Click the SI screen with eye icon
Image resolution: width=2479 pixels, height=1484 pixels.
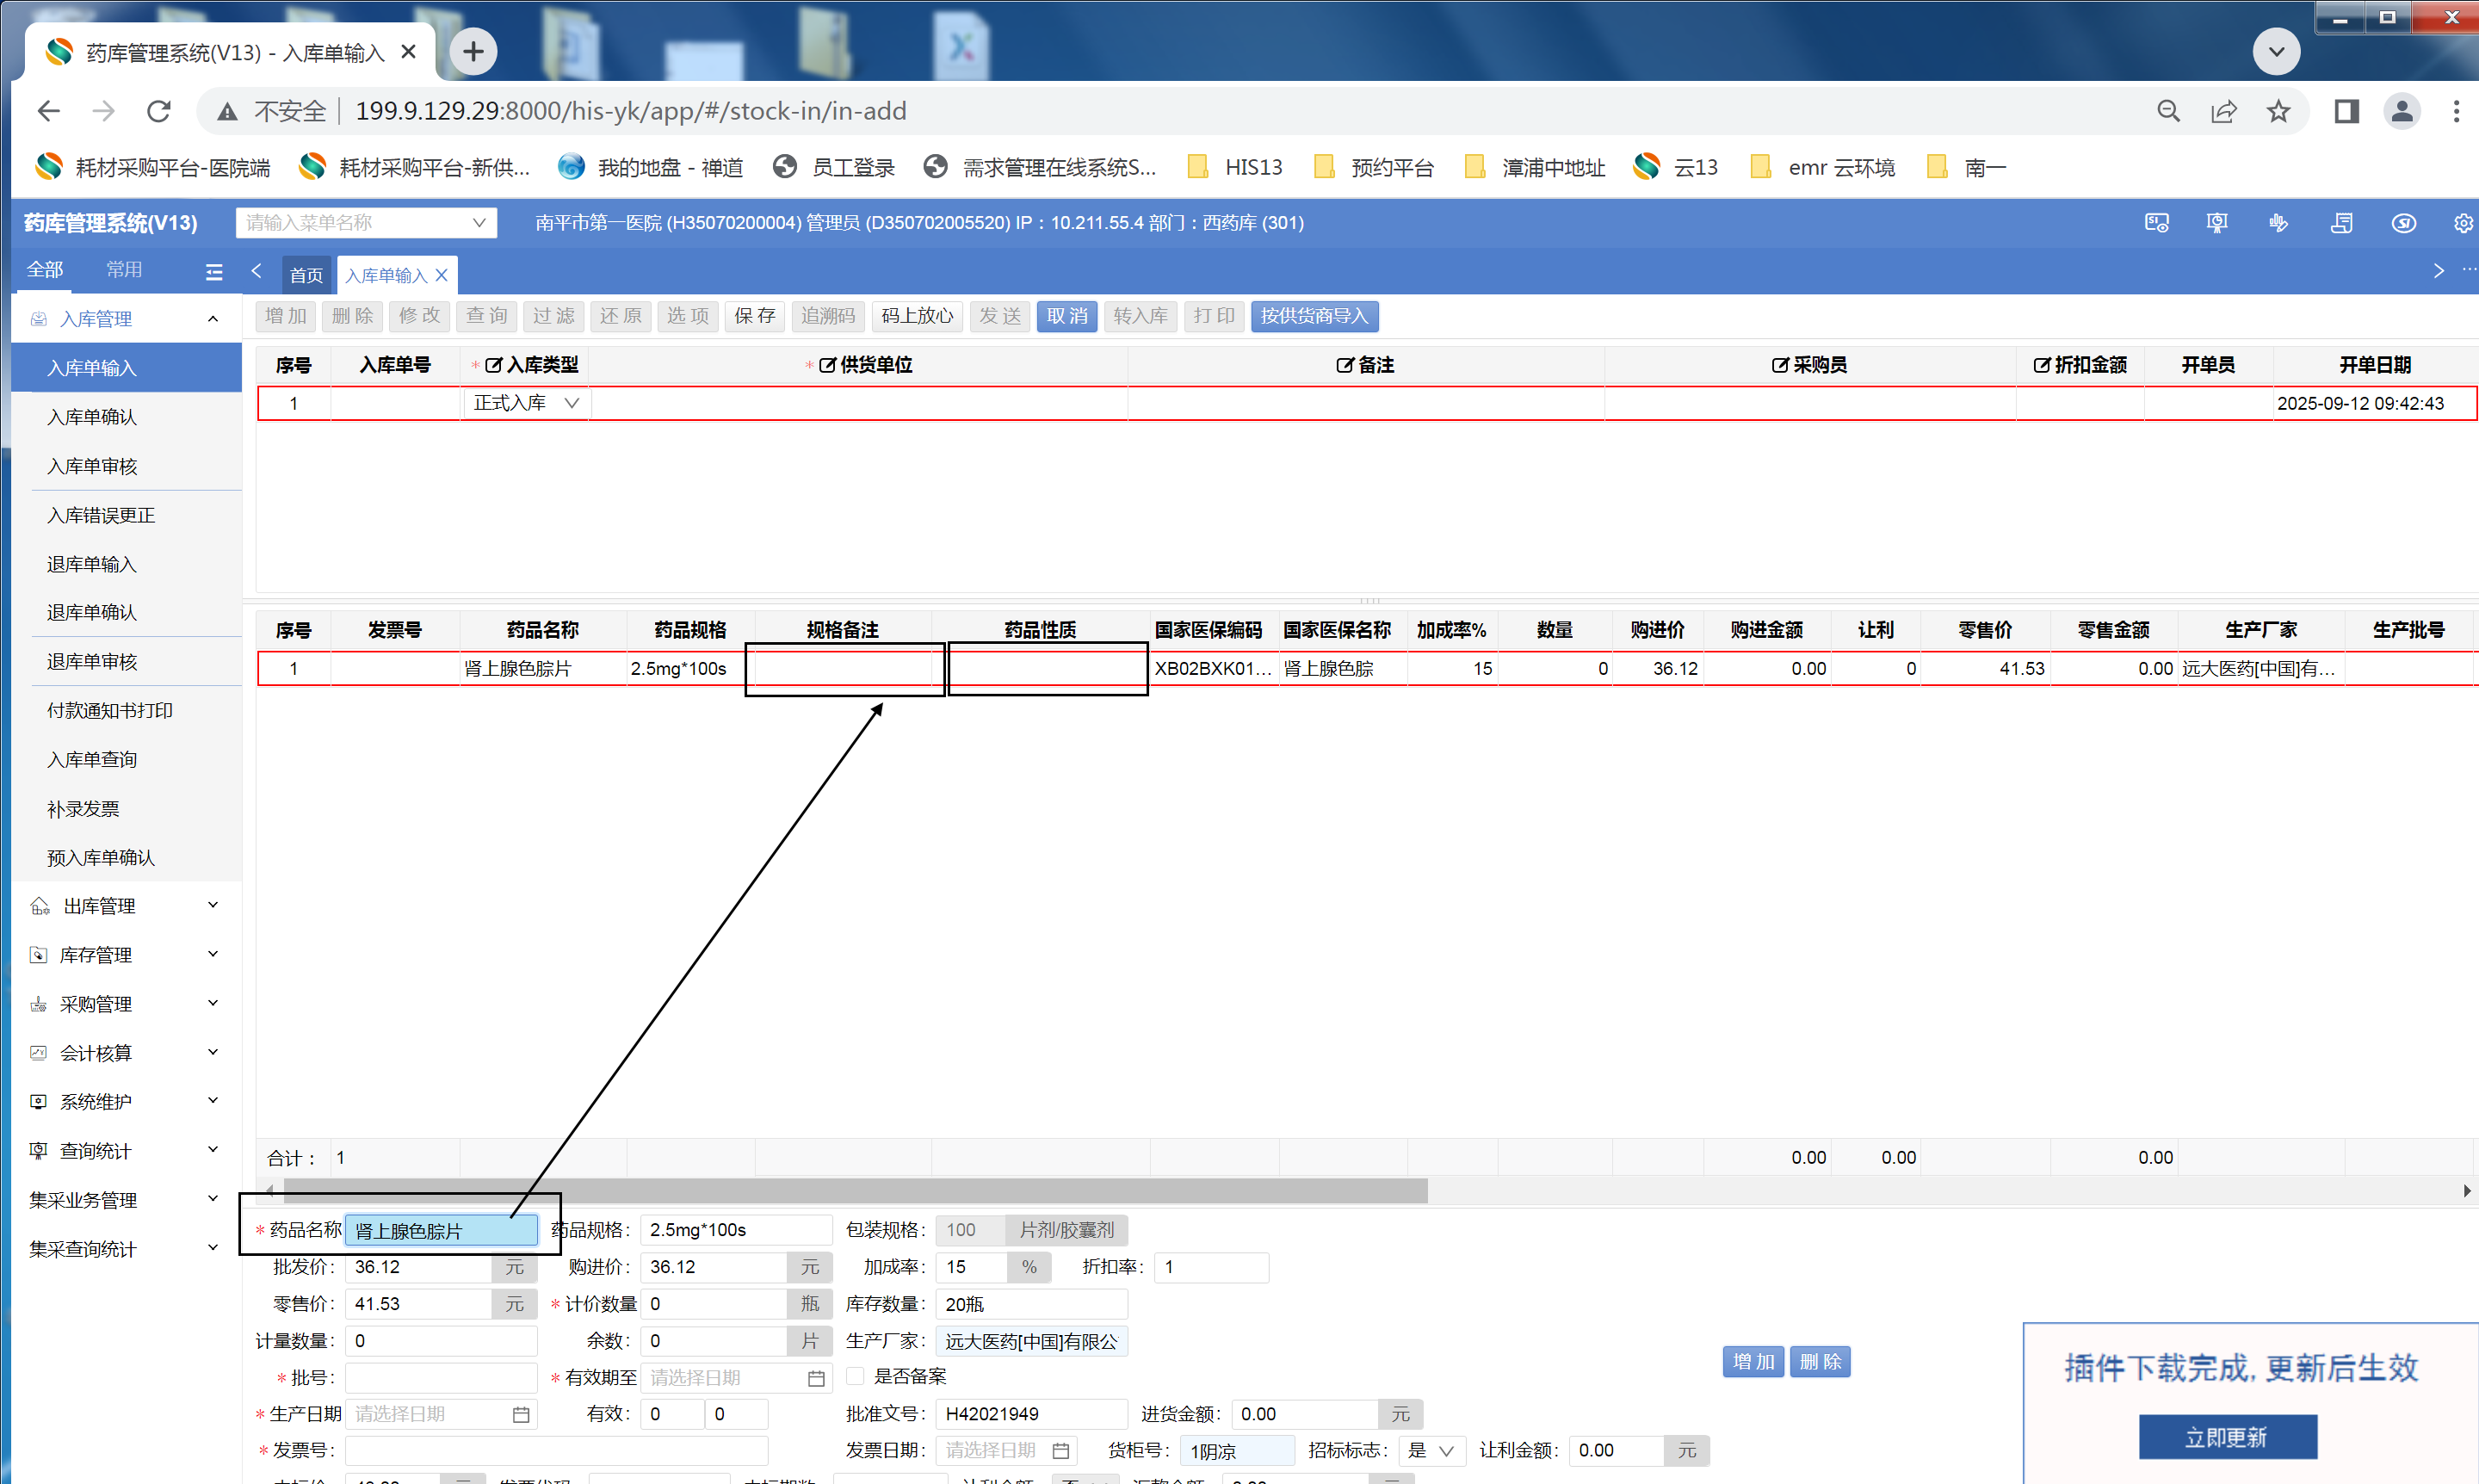pos(2156,223)
